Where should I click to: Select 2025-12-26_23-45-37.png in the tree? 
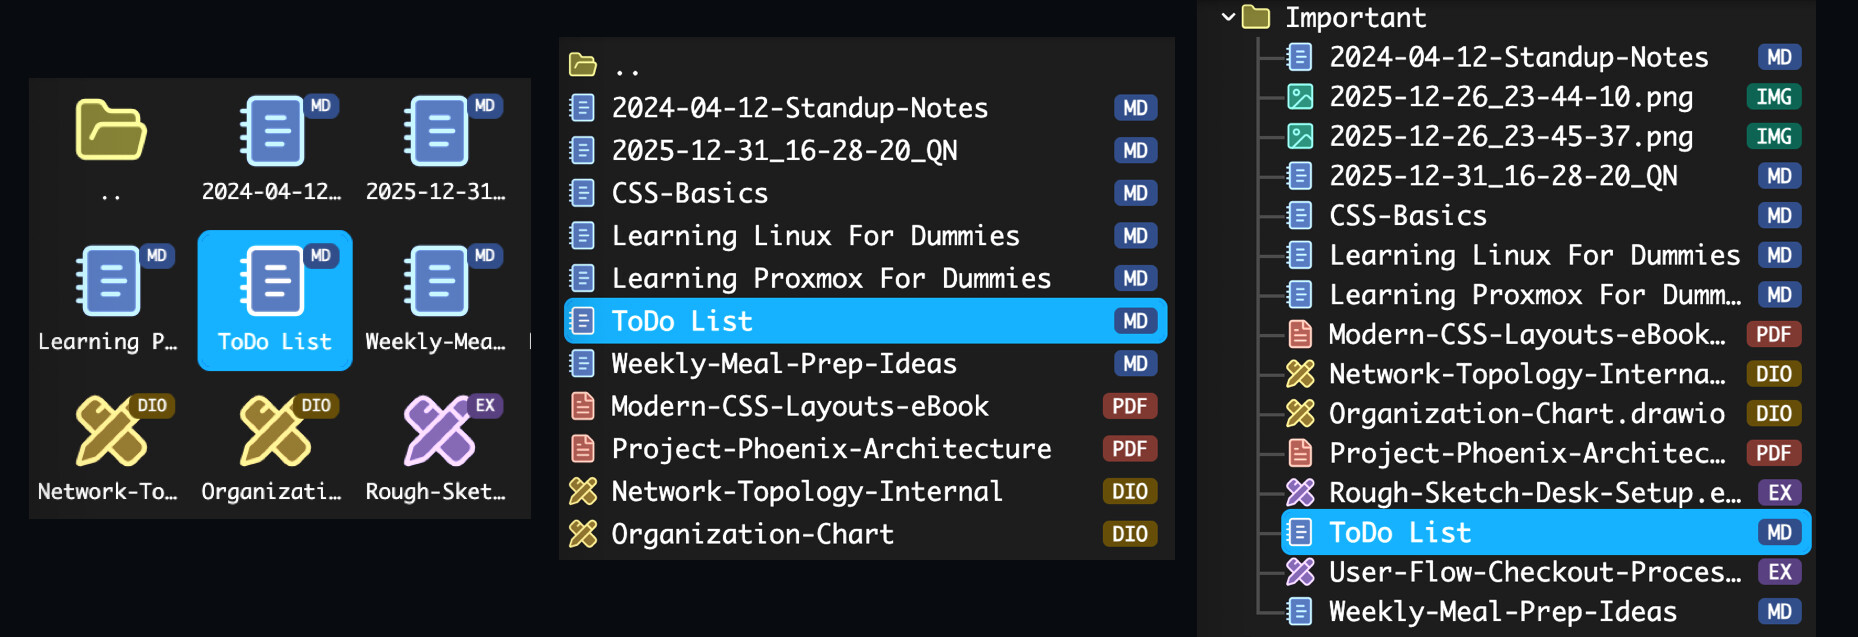[1510, 136]
